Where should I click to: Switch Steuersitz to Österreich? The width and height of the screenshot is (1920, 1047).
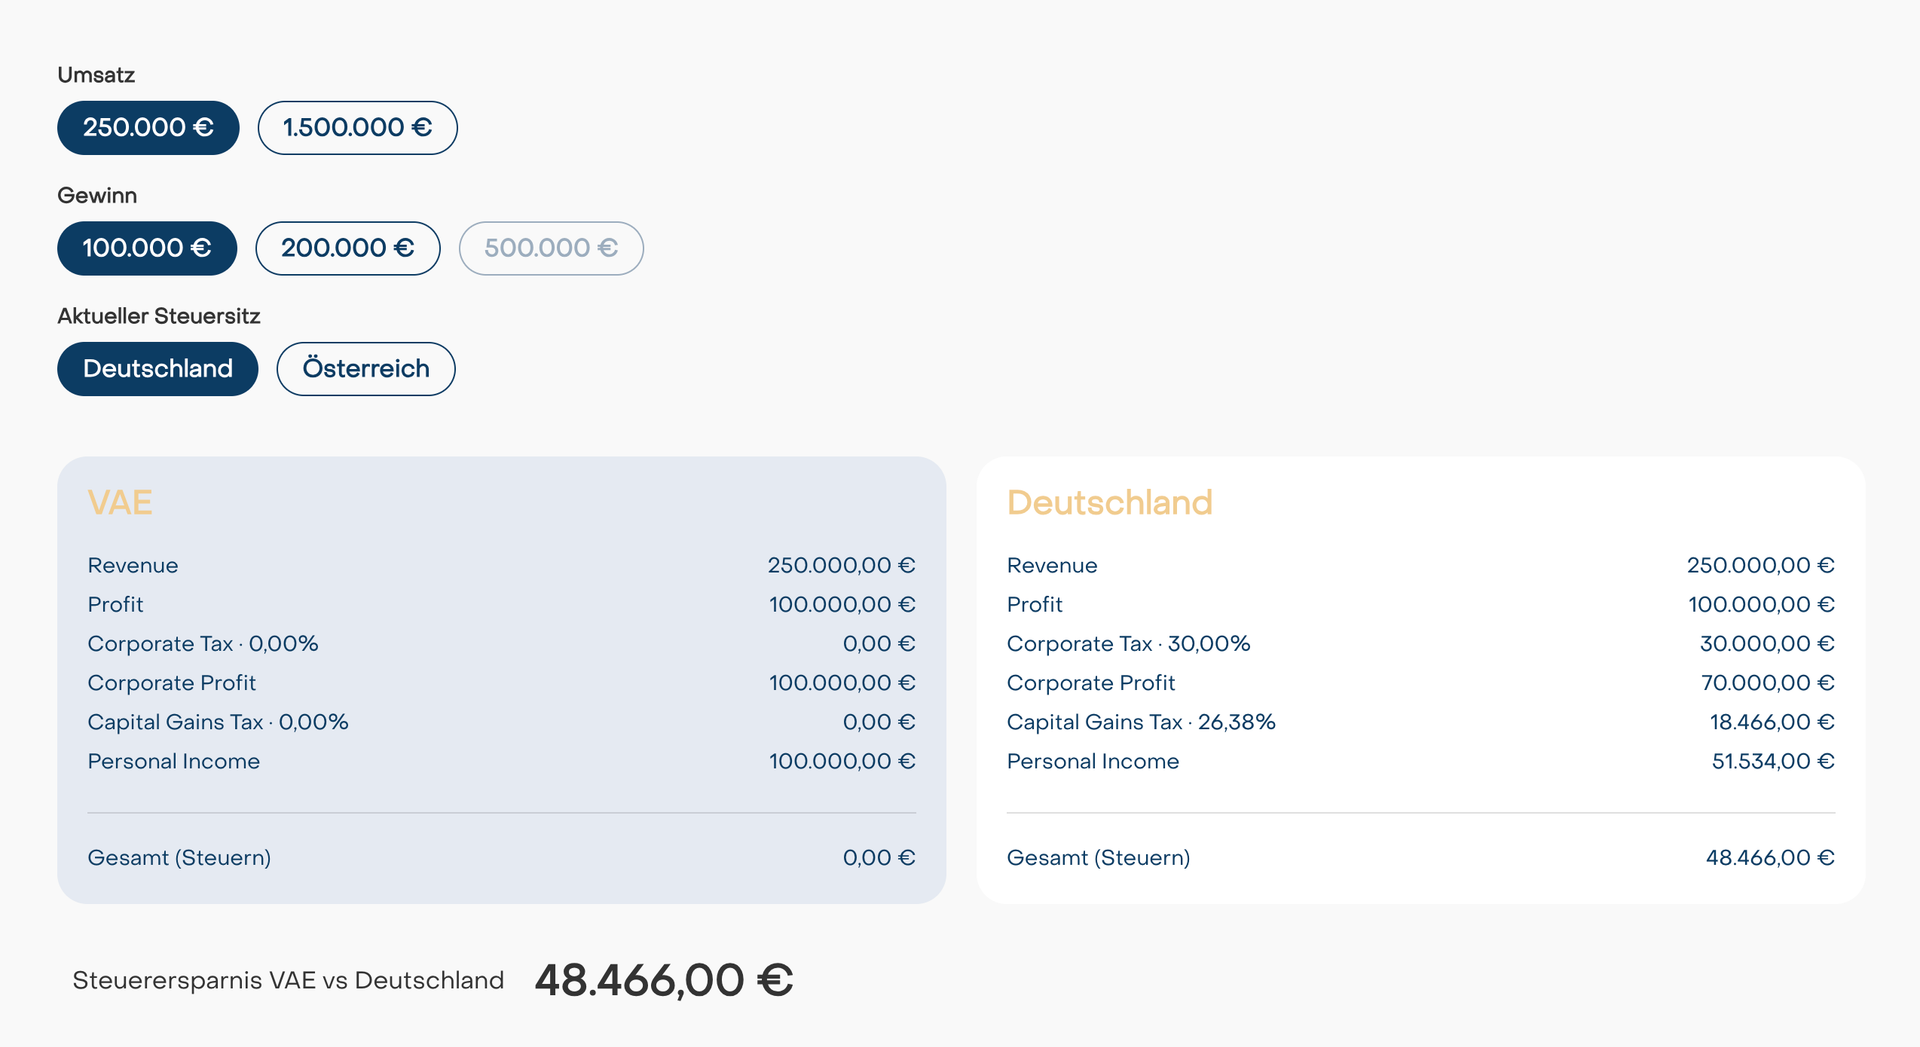(x=365, y=368)
